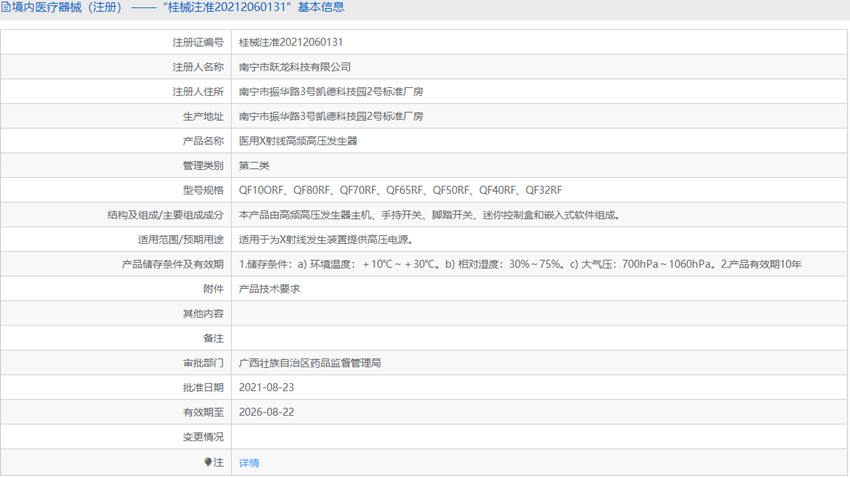Click the 其他内容 label
Viewport: 850px width, 478px height.
pos(203,314)
